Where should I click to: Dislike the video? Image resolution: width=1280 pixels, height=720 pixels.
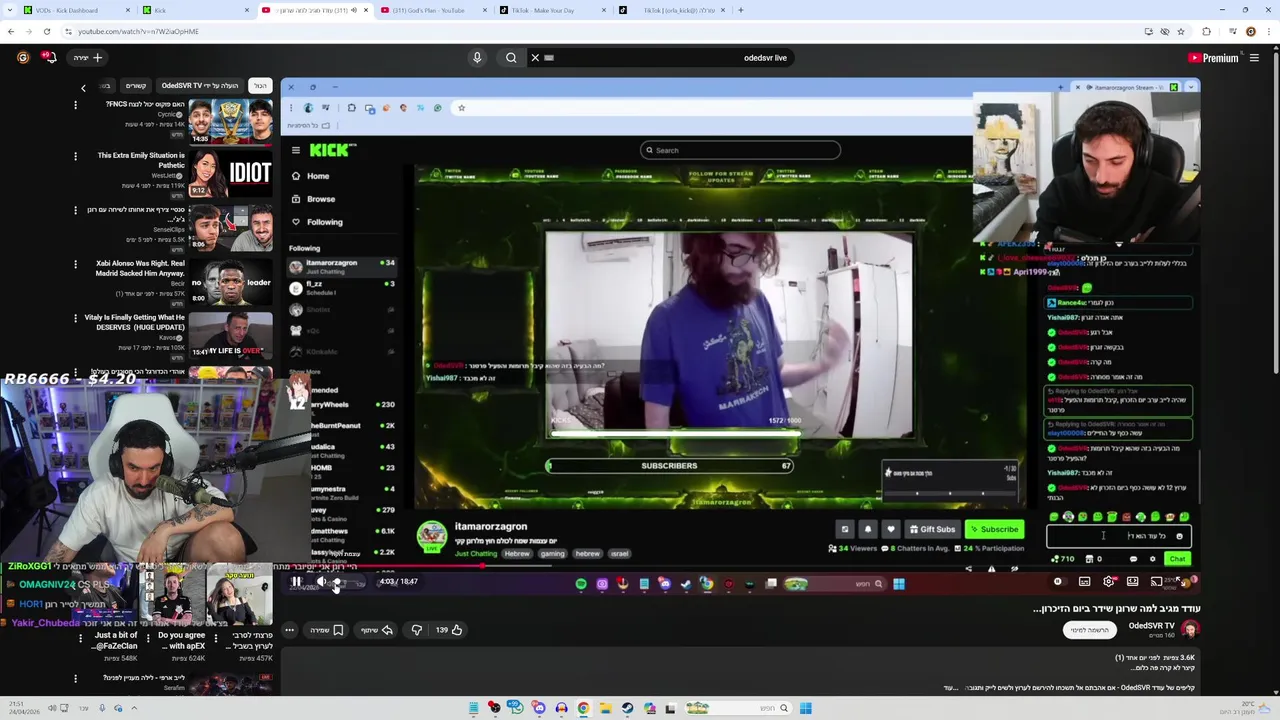(x=417, y=630)
